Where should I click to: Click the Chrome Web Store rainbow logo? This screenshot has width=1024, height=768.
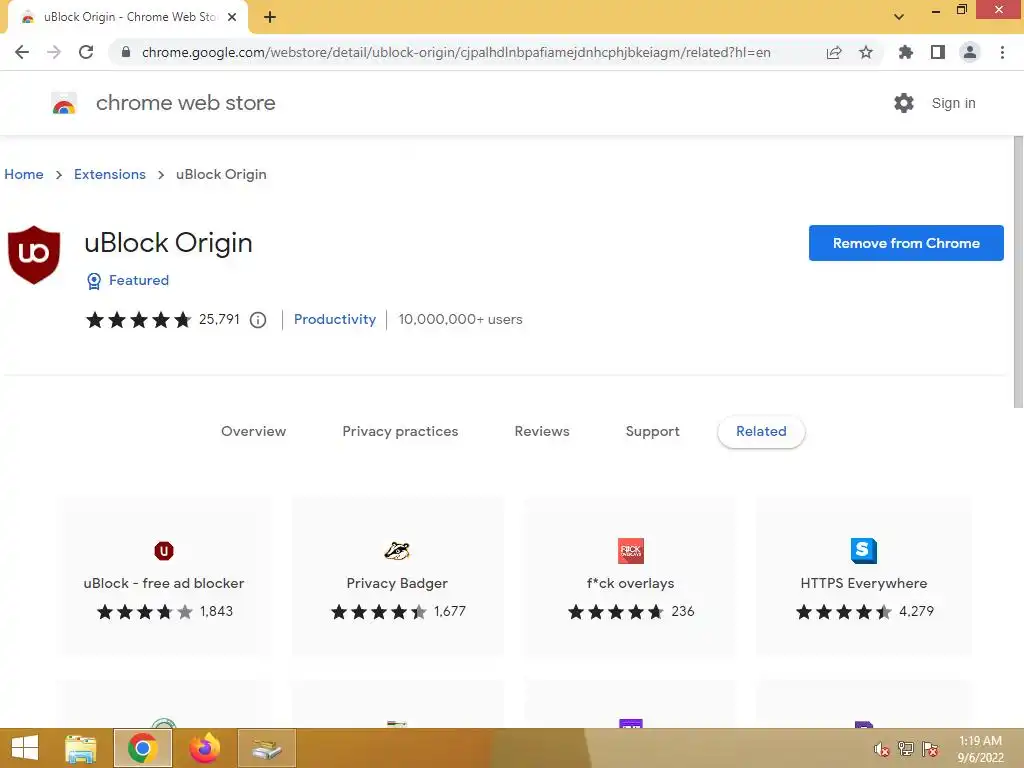[64, 103]
